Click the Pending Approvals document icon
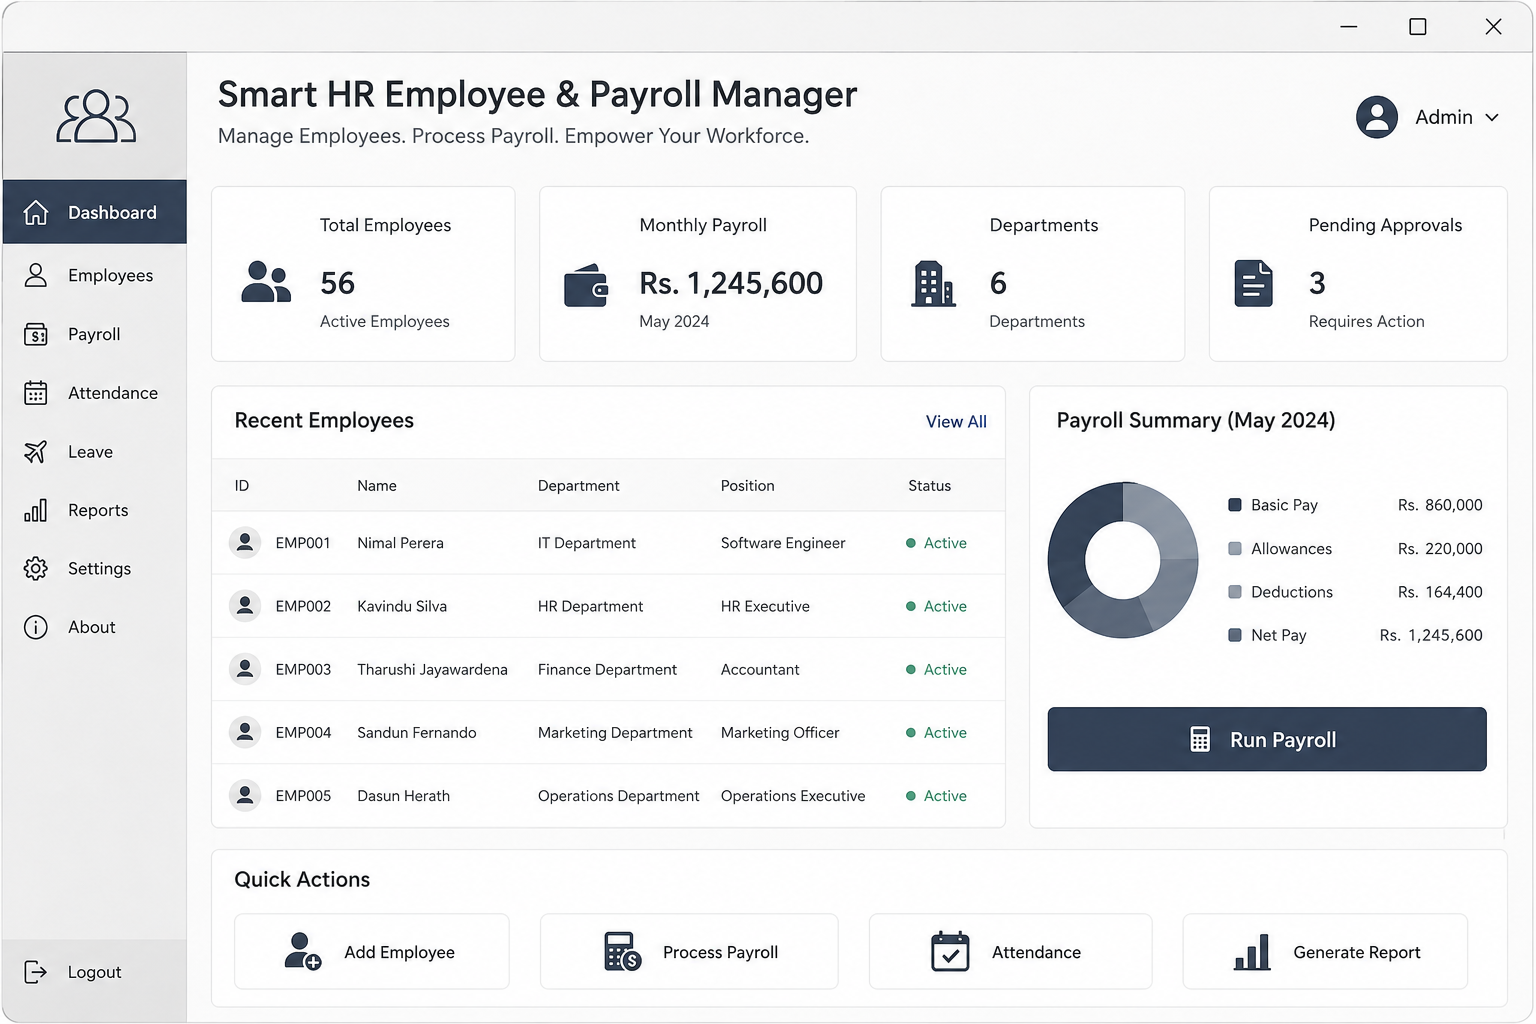The image size is (1536, 1024). point(1254,283)
